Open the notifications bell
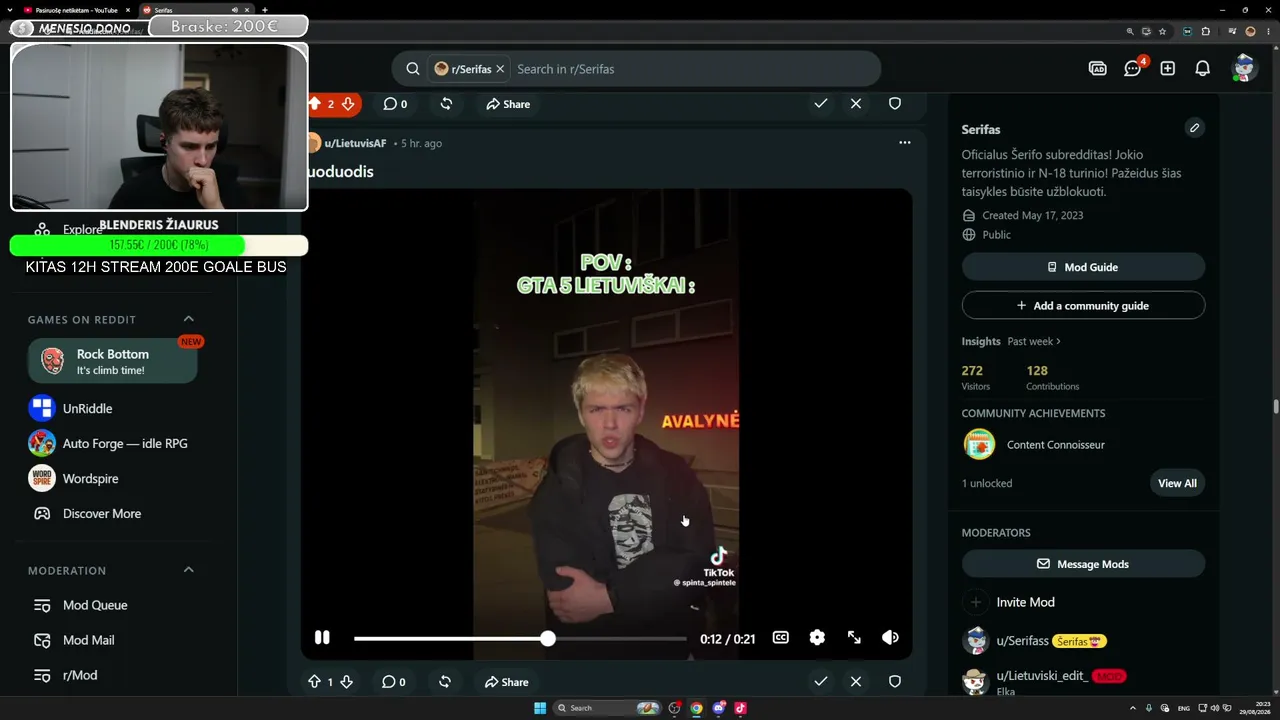The width and height of the screenshot is (1280, 720). [x=1203, y=69]
